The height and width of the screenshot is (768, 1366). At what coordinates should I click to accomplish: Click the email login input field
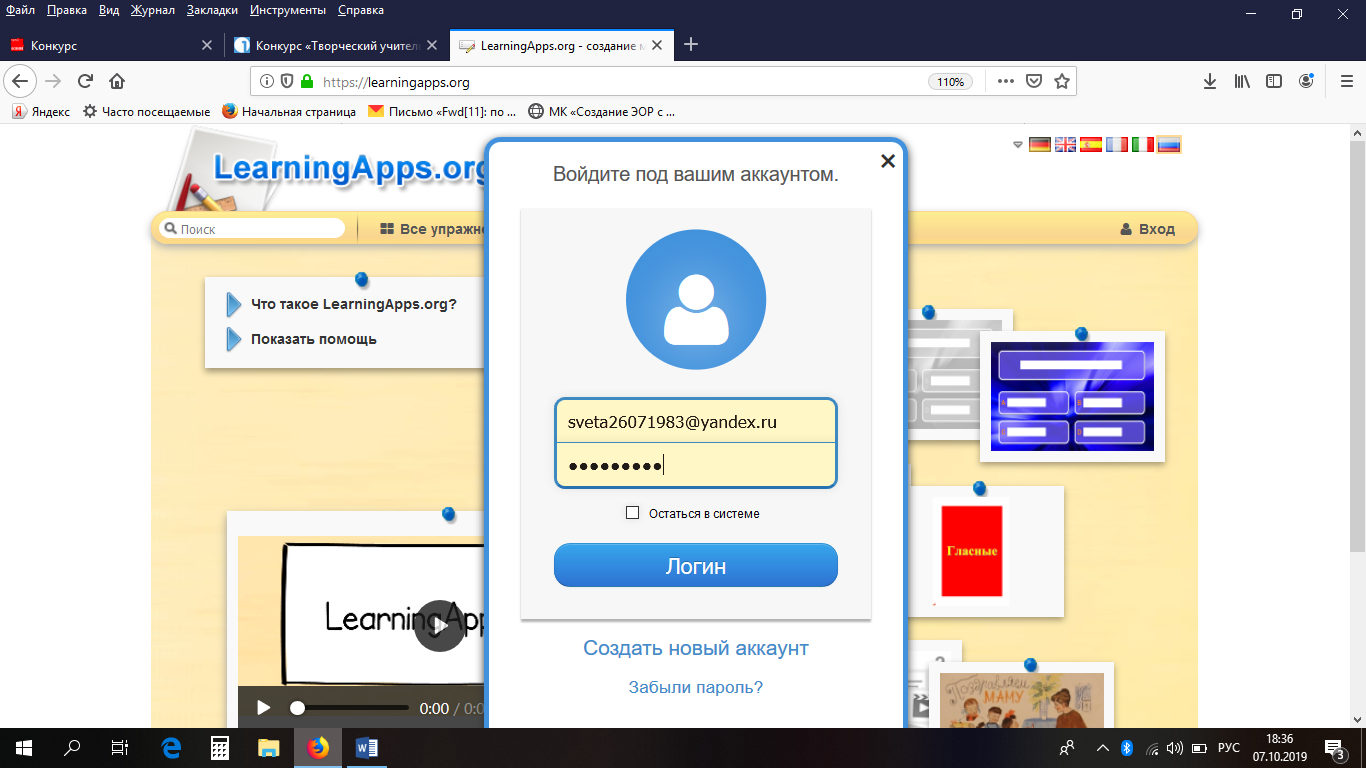click(x=695, y=422)
